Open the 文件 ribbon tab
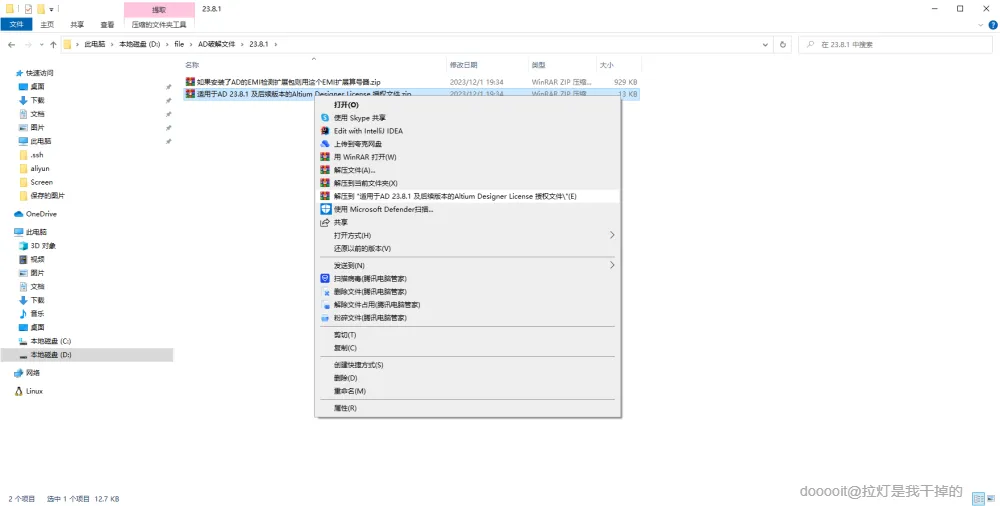This screenshot has width=1000, height=506. click(x=17, y=24)
